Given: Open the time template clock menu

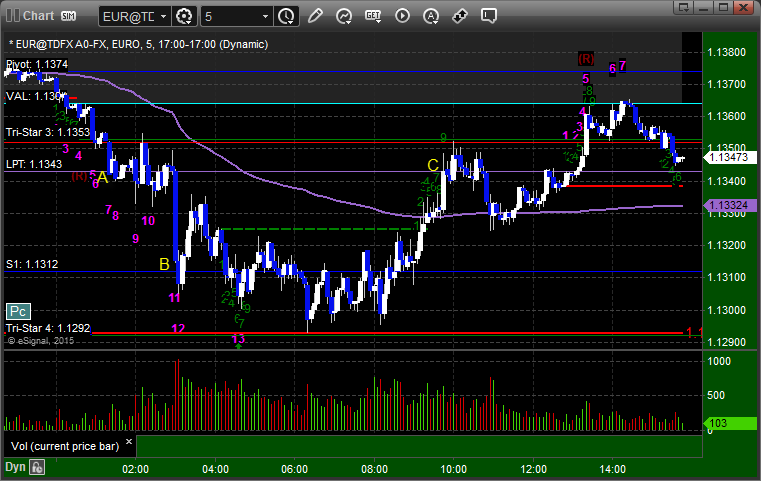Looking at the screenshot, I should coord(286,17).
